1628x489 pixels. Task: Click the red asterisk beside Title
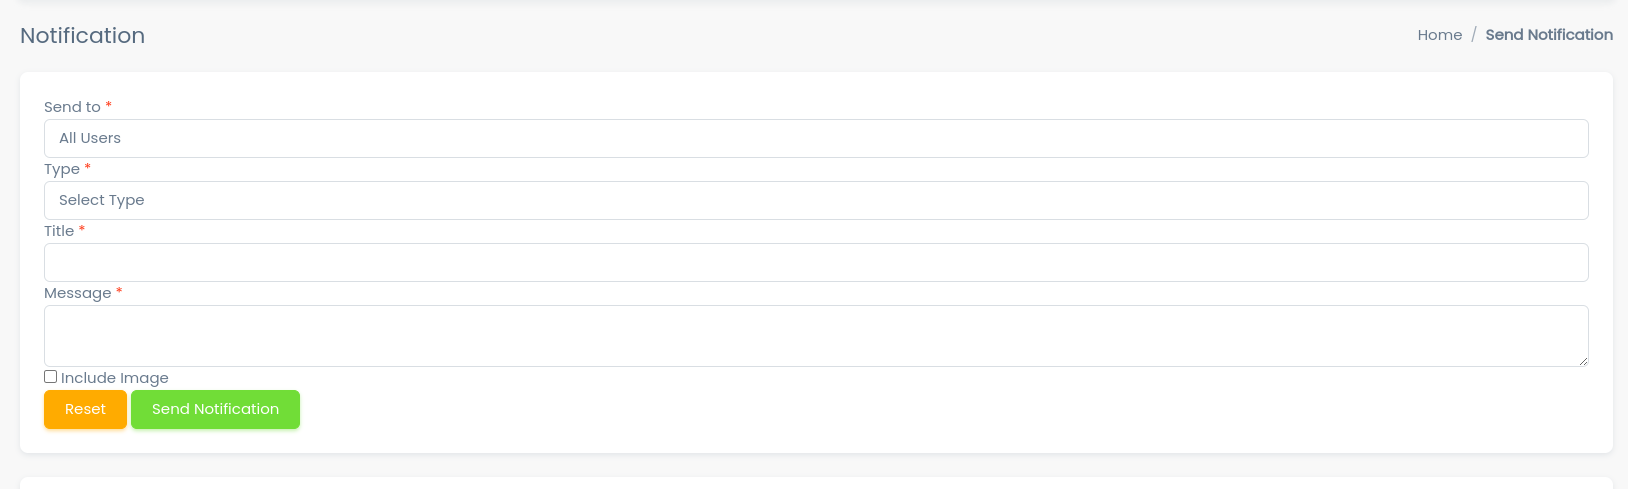tap(82, 229)
